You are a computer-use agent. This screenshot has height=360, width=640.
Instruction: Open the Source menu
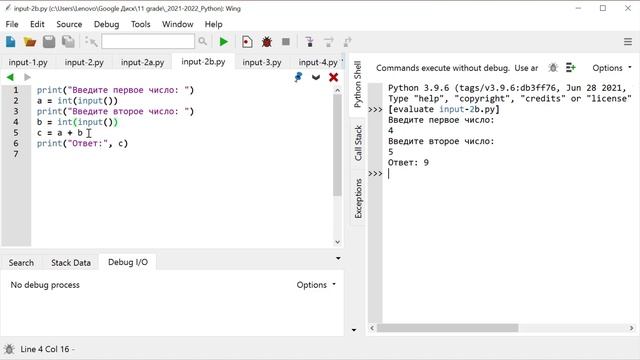pyautogui.click(x=69, y=24)
